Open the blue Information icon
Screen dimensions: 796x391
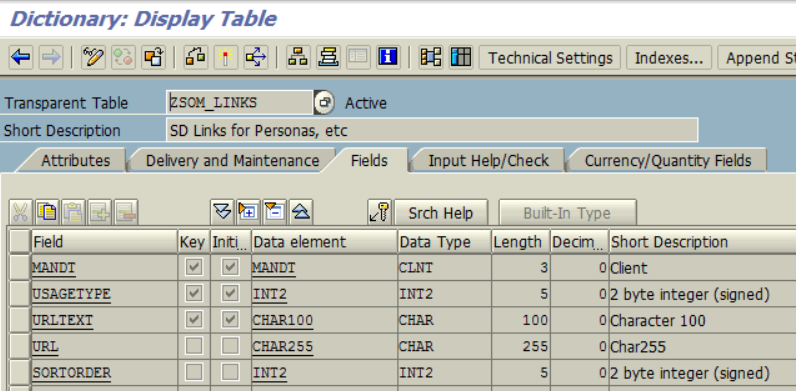(388, 57)
